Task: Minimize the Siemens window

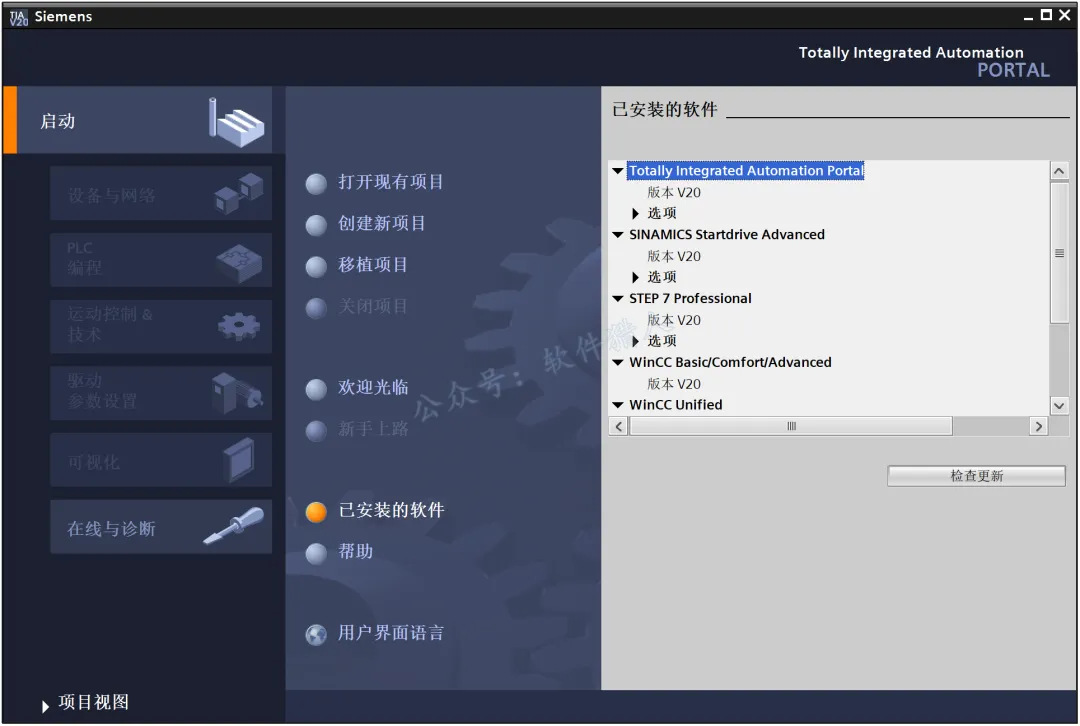Action: tap(1028, 17)
